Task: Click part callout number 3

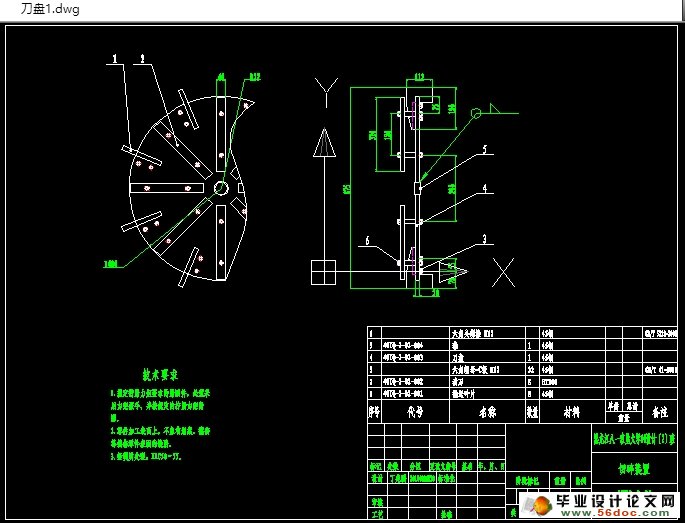Action: coord(485,238)
